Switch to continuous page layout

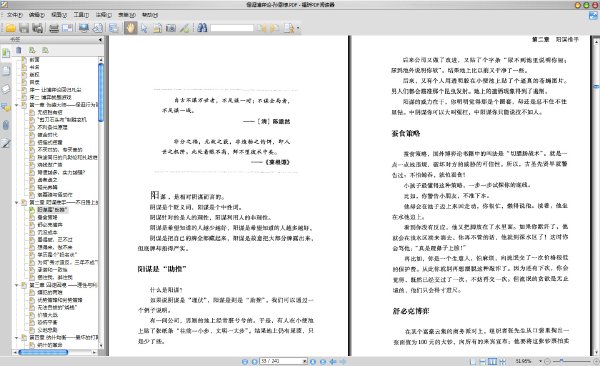click(x=483, y=361)
